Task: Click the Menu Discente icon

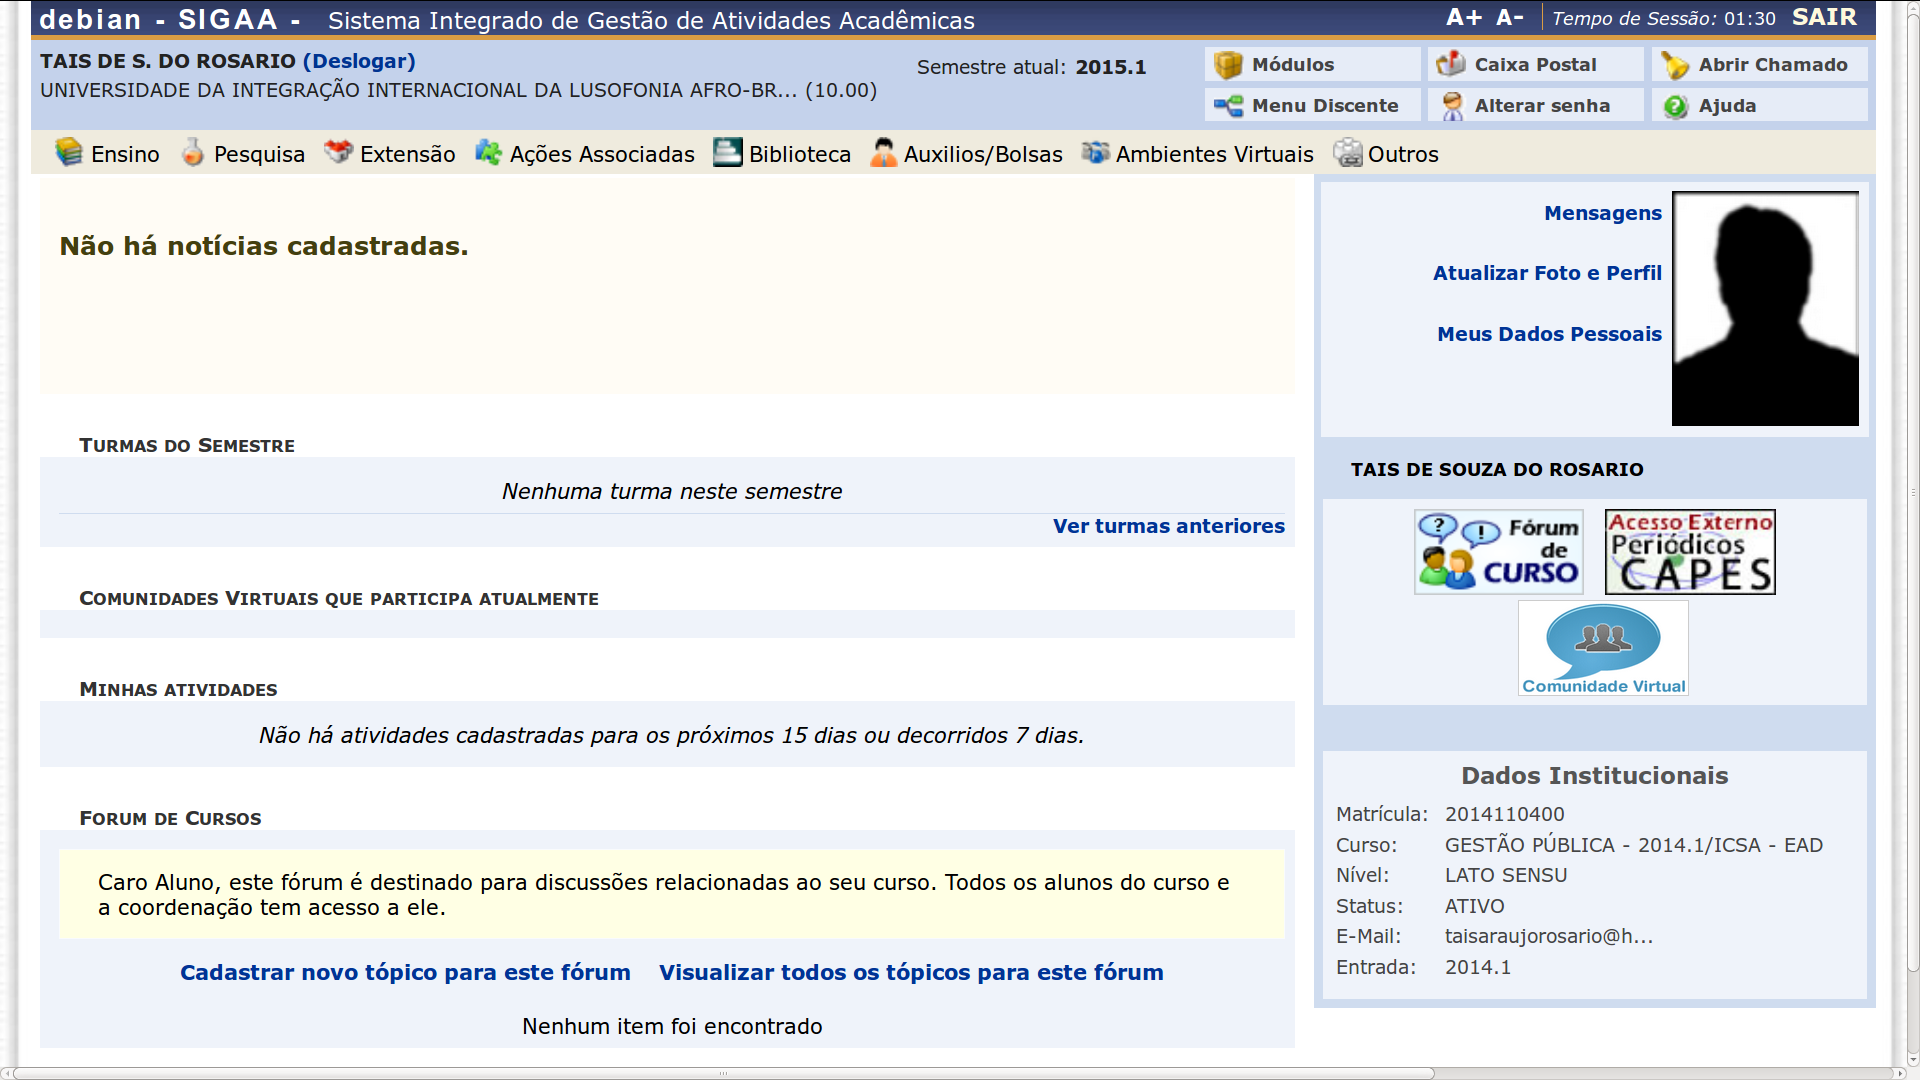Action: coord(1228,106)
